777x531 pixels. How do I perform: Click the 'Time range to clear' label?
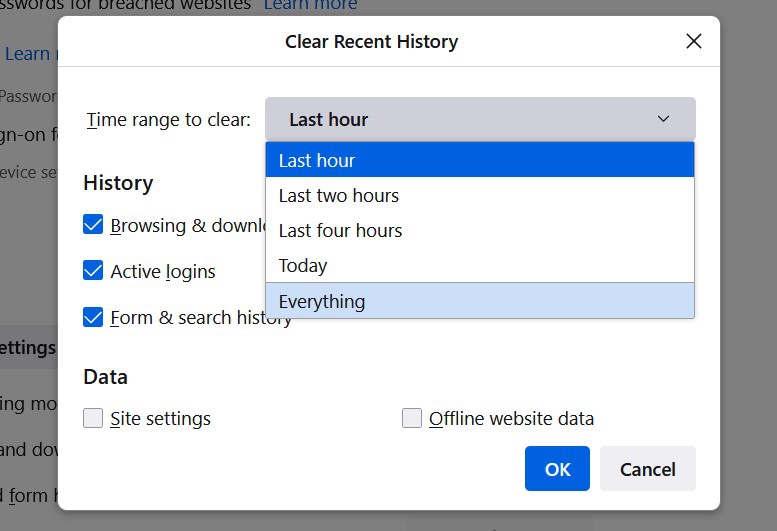[168, 120]
